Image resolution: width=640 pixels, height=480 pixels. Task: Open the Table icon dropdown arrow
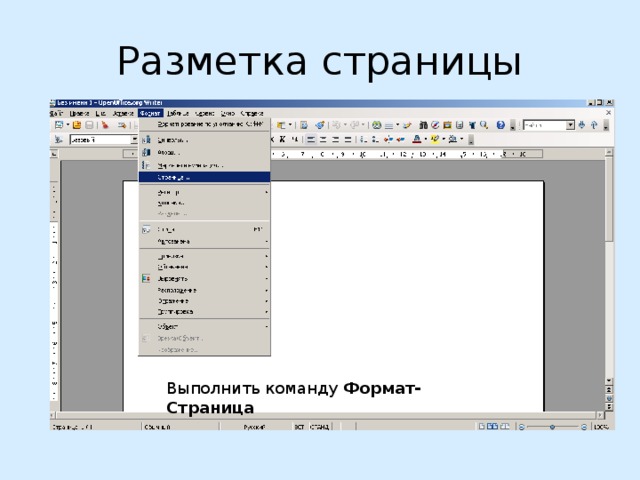pyautogui.click(x=398, y=125)
